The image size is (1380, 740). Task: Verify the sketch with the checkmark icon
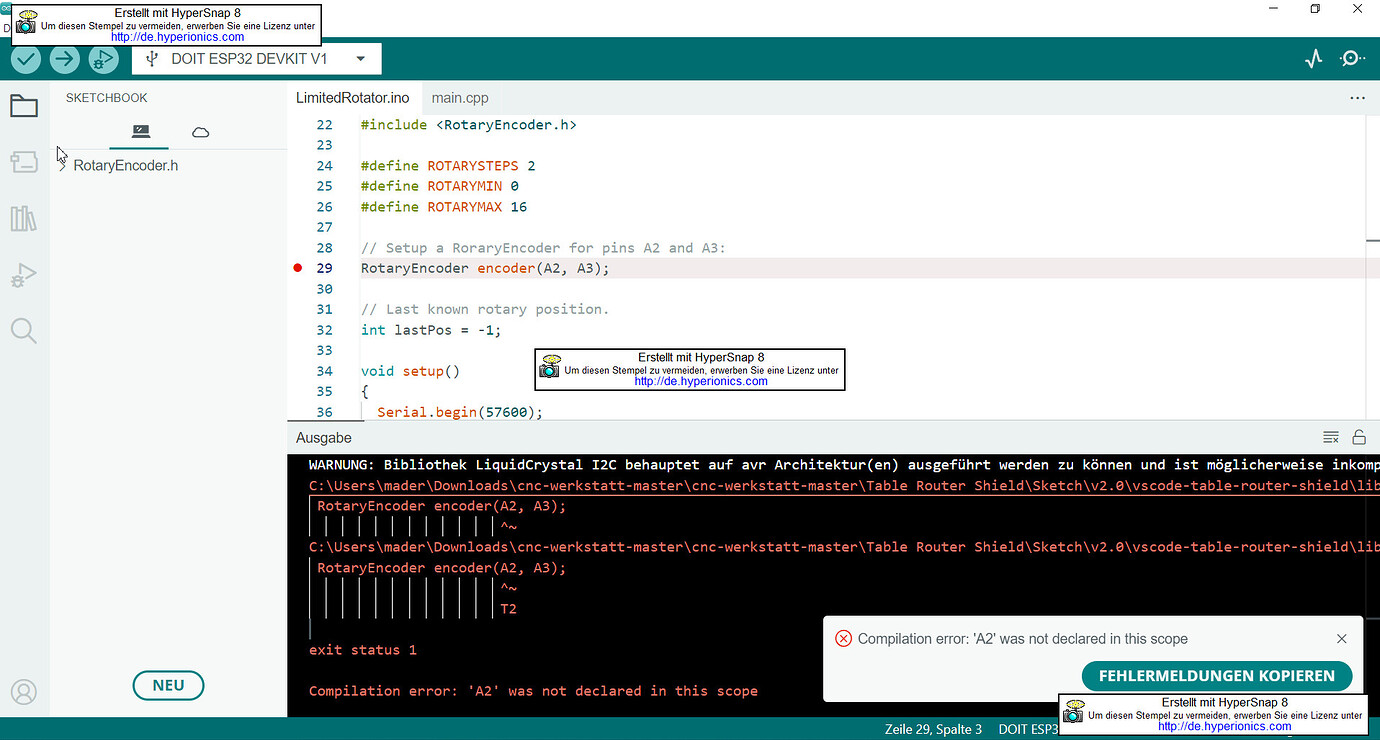coord(26,58)
